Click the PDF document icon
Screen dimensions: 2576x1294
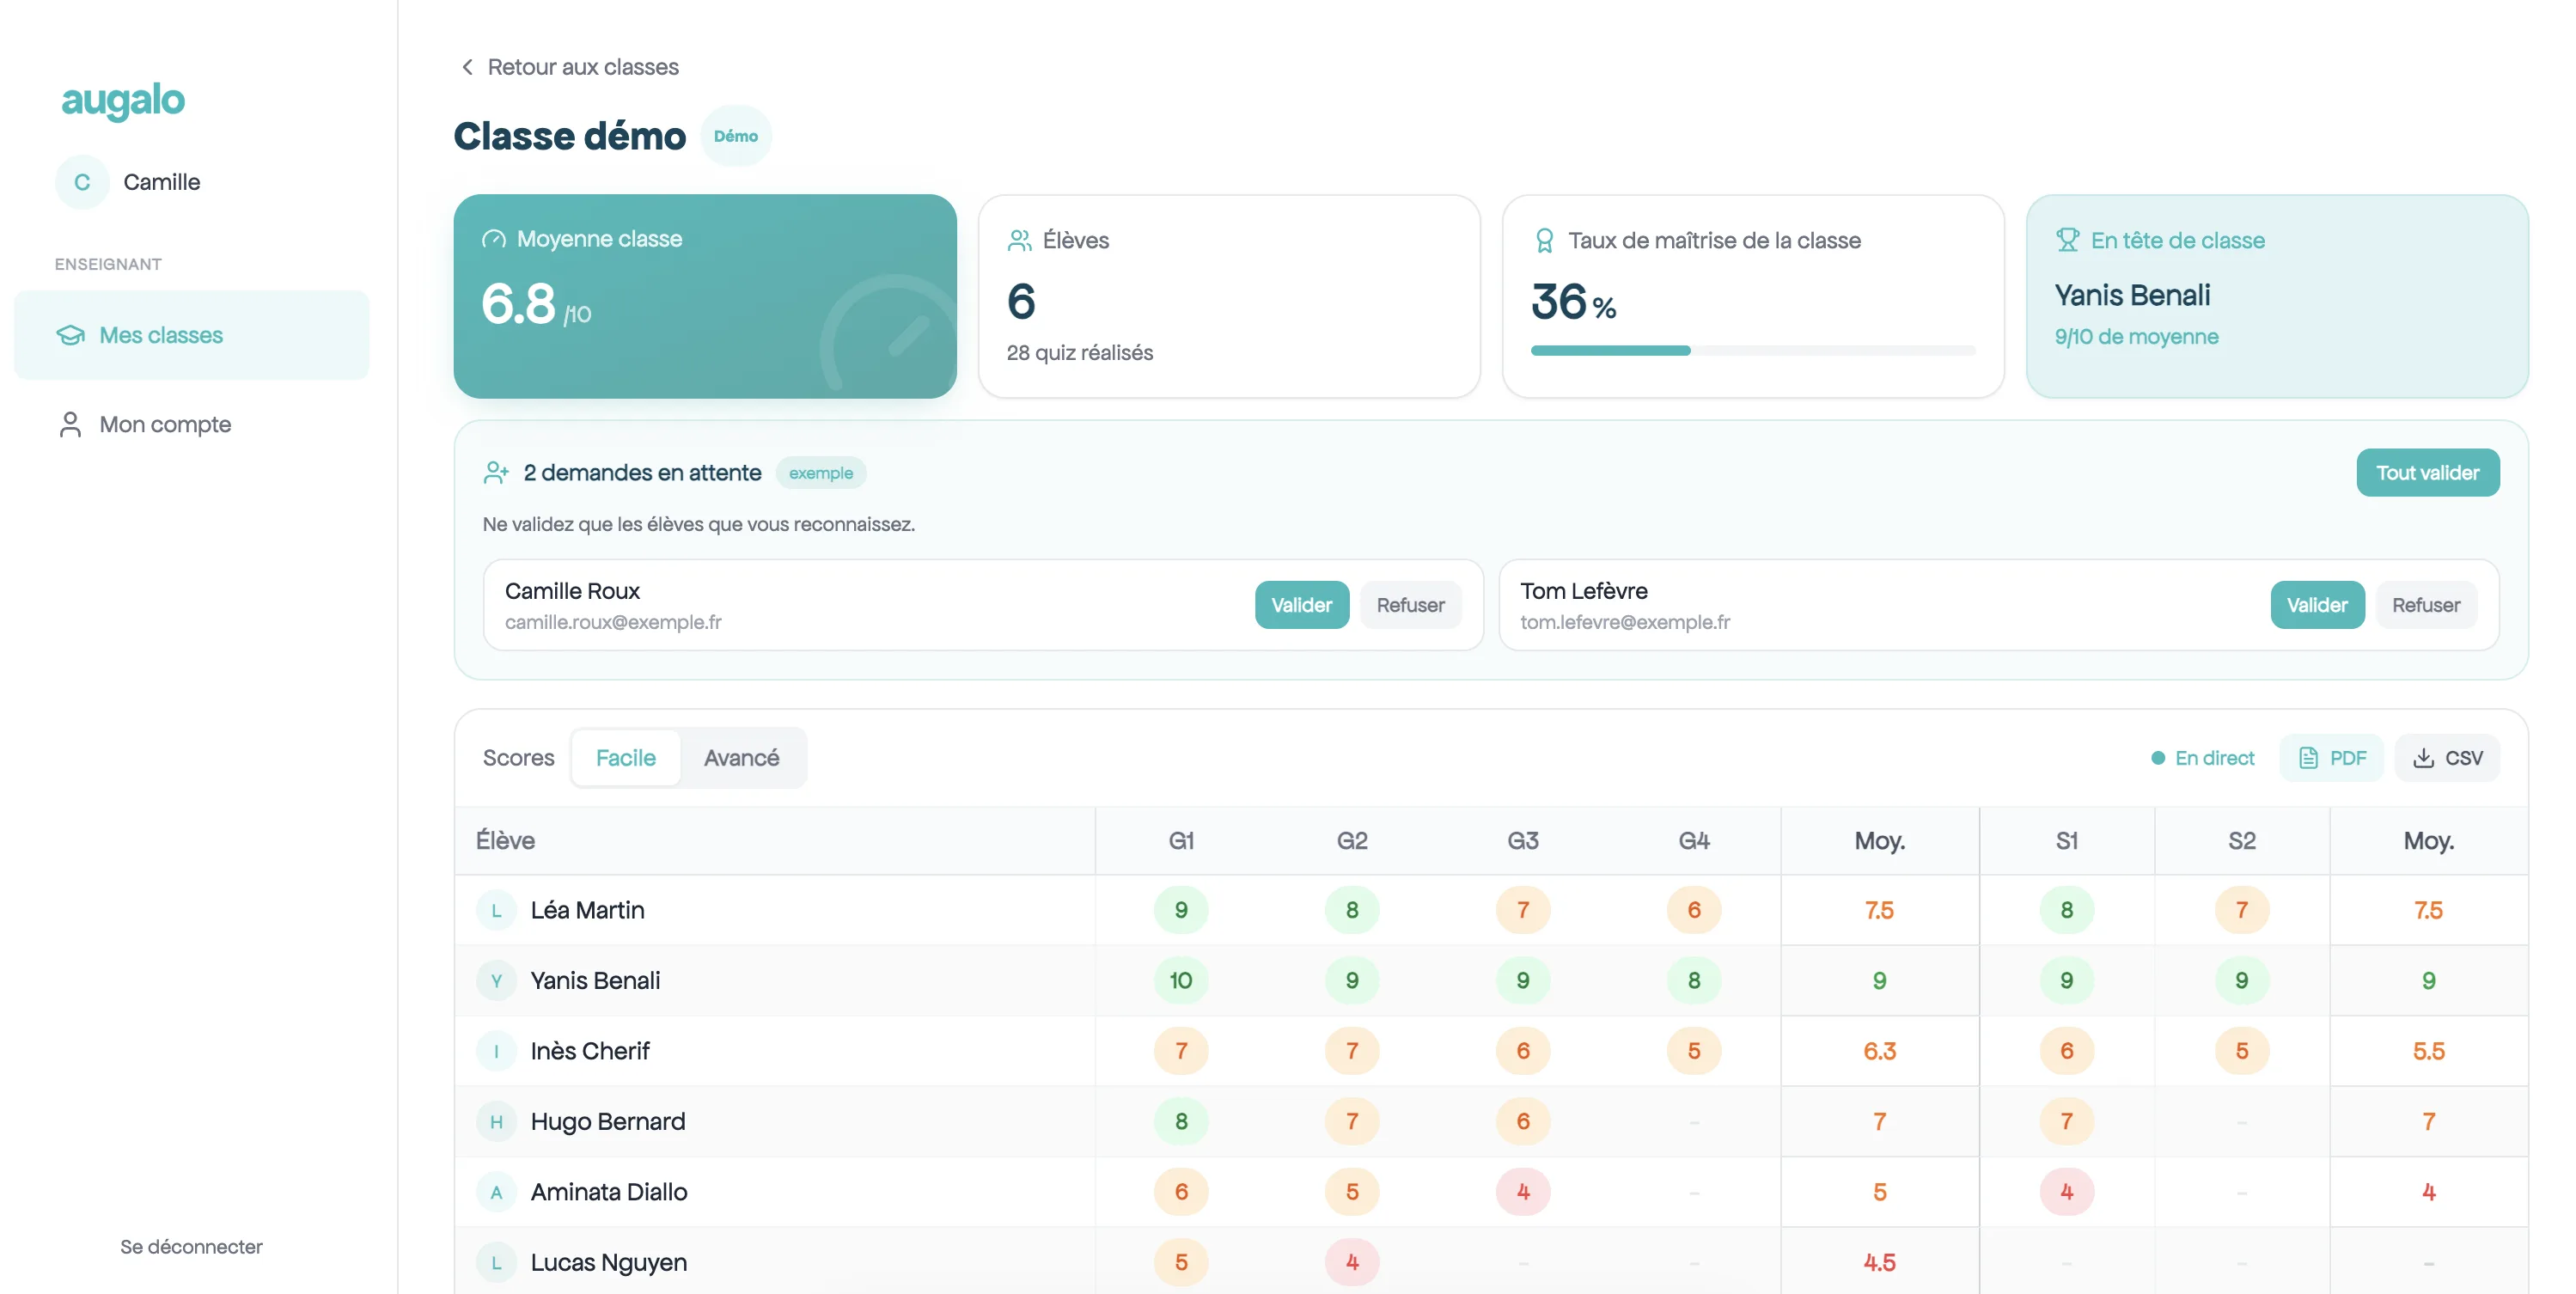[x=2308, y=758]
